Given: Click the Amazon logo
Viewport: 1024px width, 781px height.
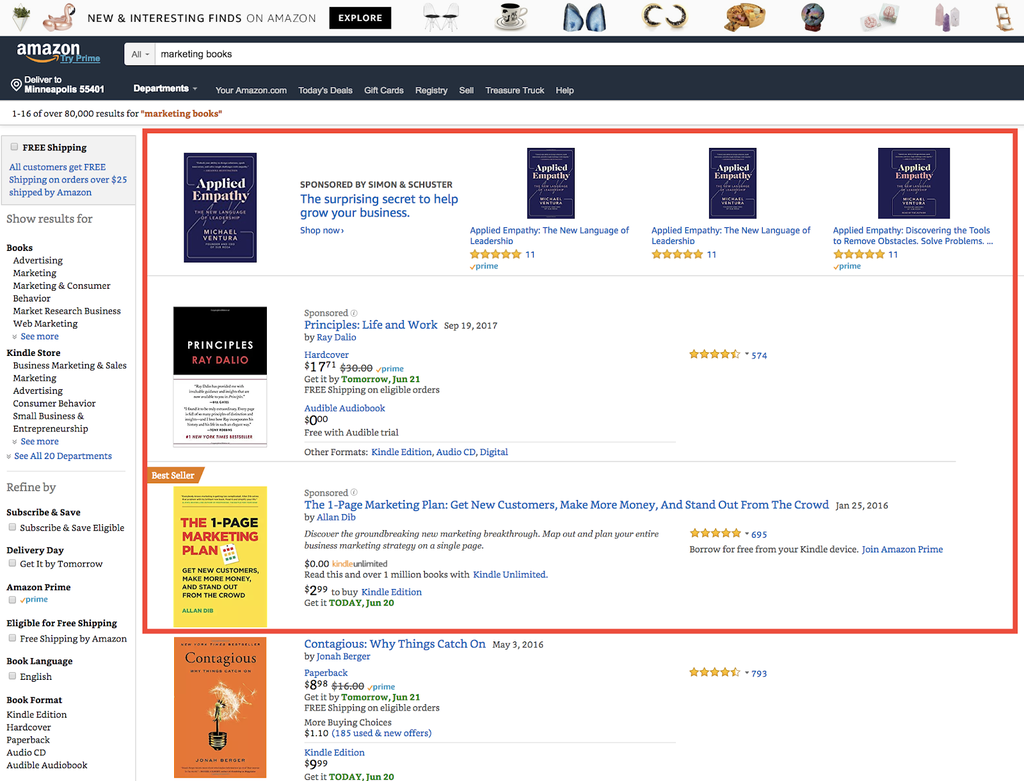Looking at the screenshot, I should pyautogui.click(x=48, y=52).
